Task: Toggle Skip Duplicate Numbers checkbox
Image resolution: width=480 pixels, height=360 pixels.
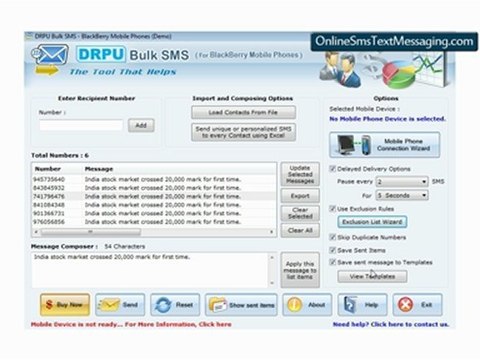Action: point(332,237)
